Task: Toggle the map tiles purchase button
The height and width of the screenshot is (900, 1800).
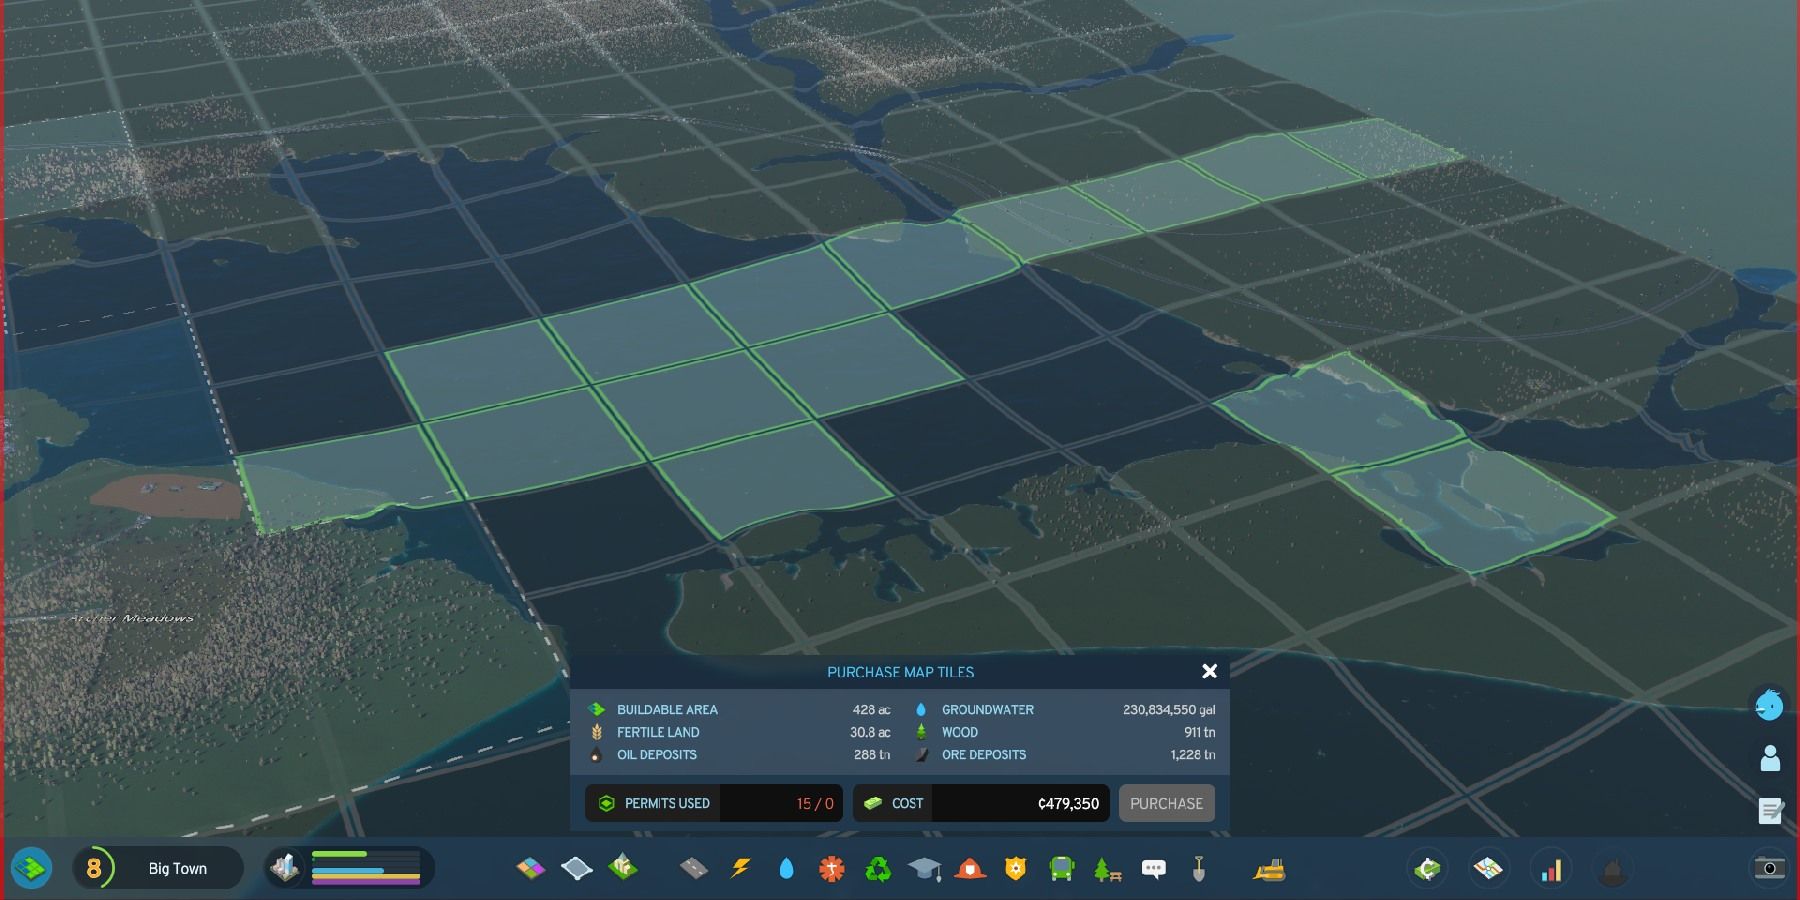Action: coord(31,868)
